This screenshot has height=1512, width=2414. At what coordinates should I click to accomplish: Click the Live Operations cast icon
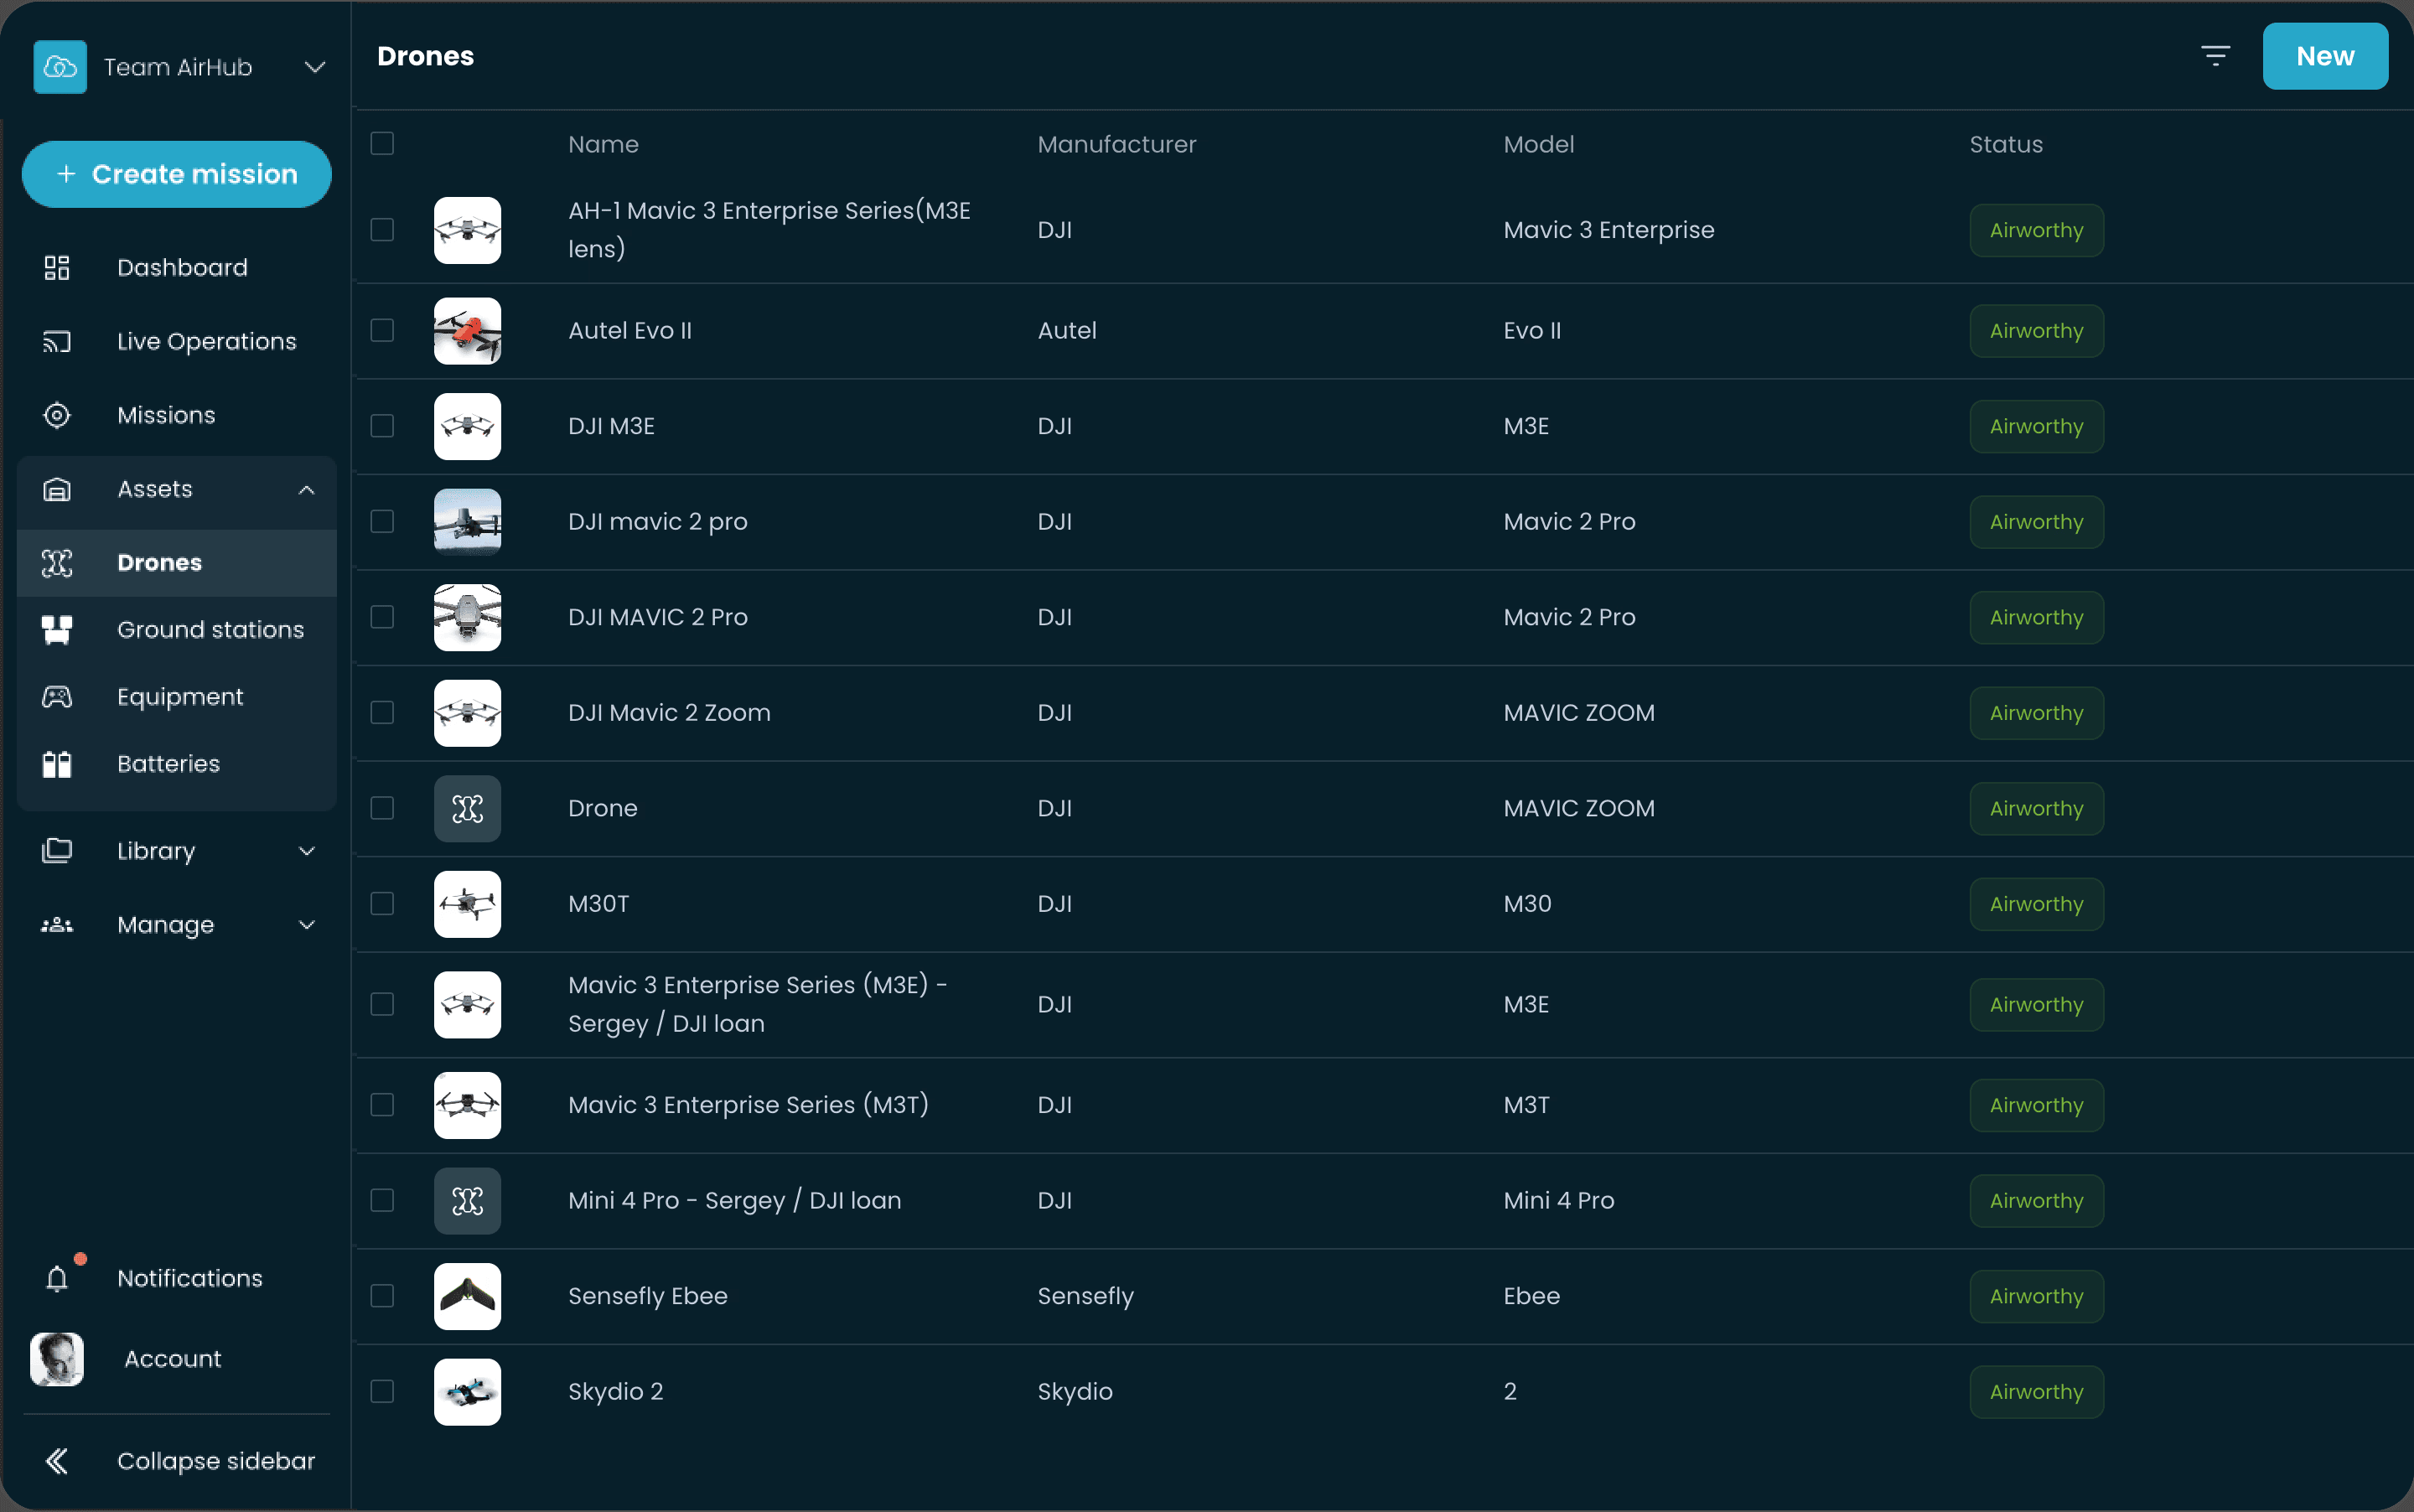[57, 342]
